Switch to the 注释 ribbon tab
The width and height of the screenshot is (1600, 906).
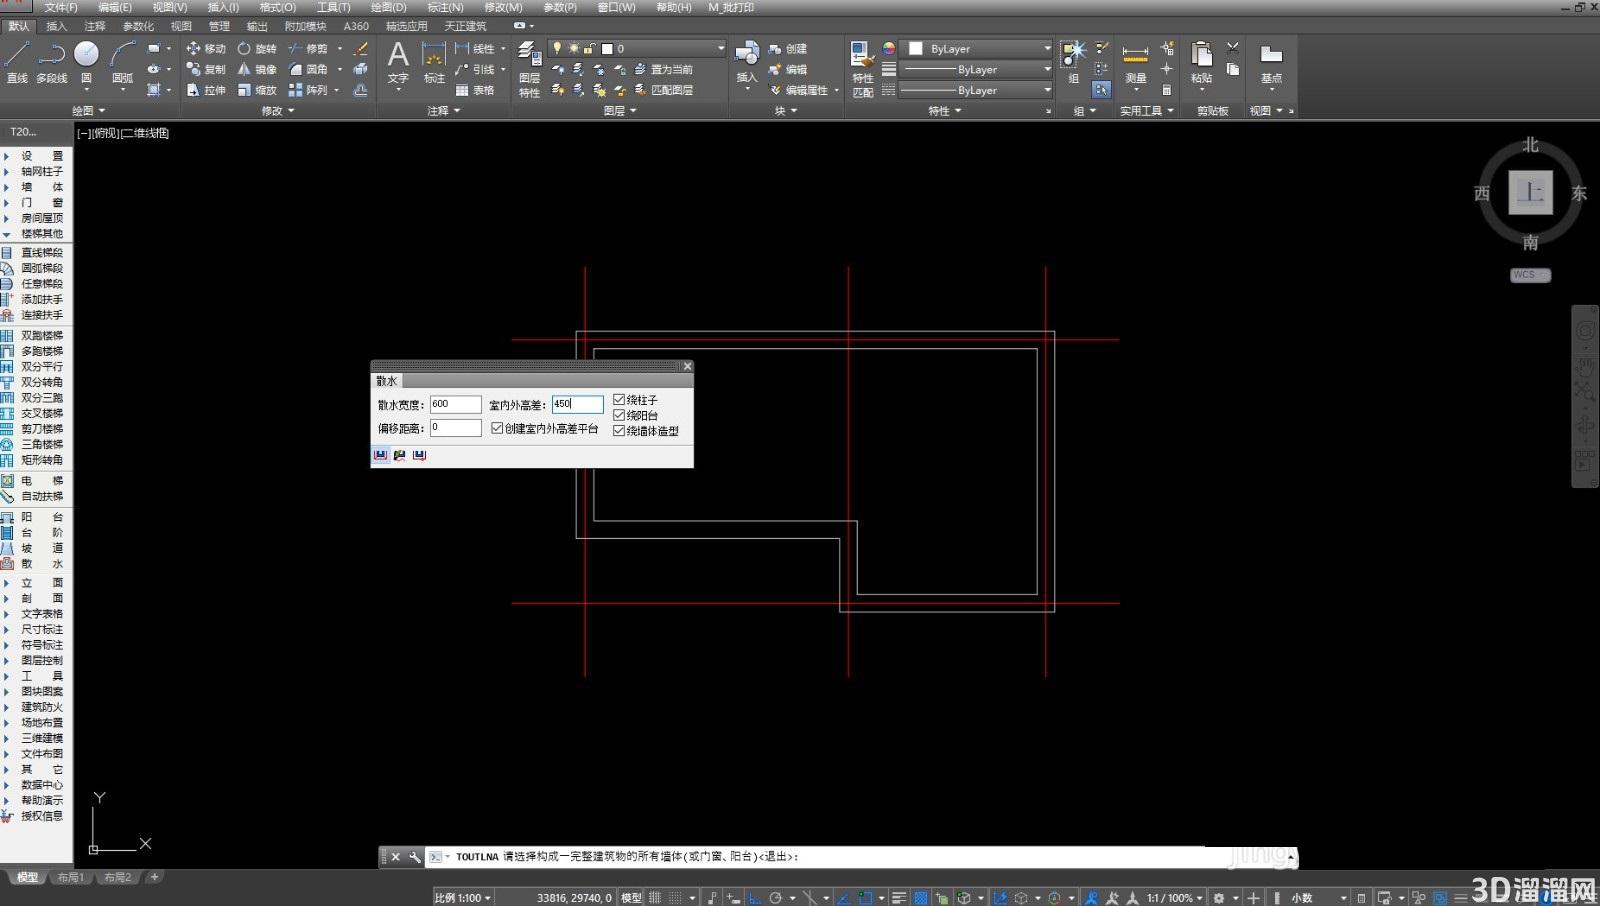click(x=95, y=26)
